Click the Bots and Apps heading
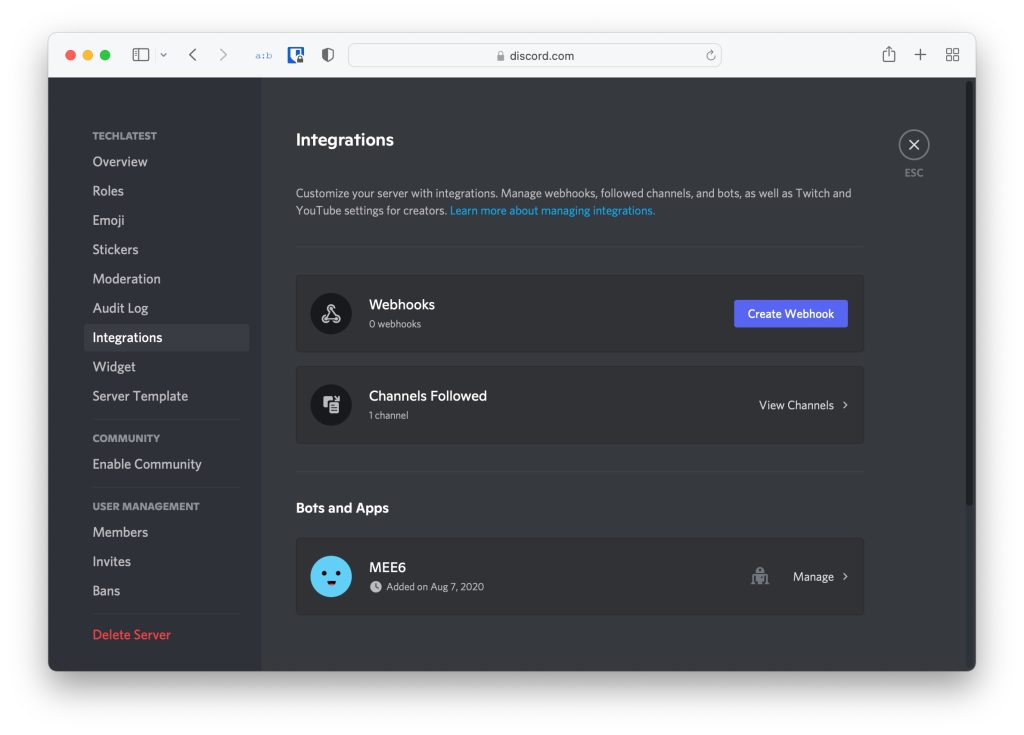Screen dimensions: 1024x735 click(x=342, y=508)
